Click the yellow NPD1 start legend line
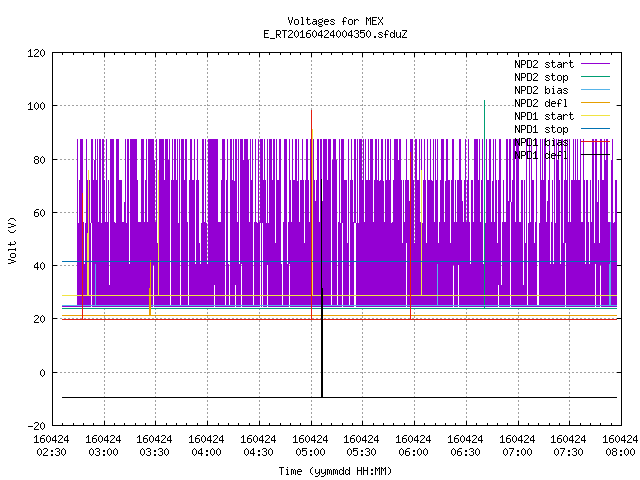The image size is (640, 480). pos(595,116)
